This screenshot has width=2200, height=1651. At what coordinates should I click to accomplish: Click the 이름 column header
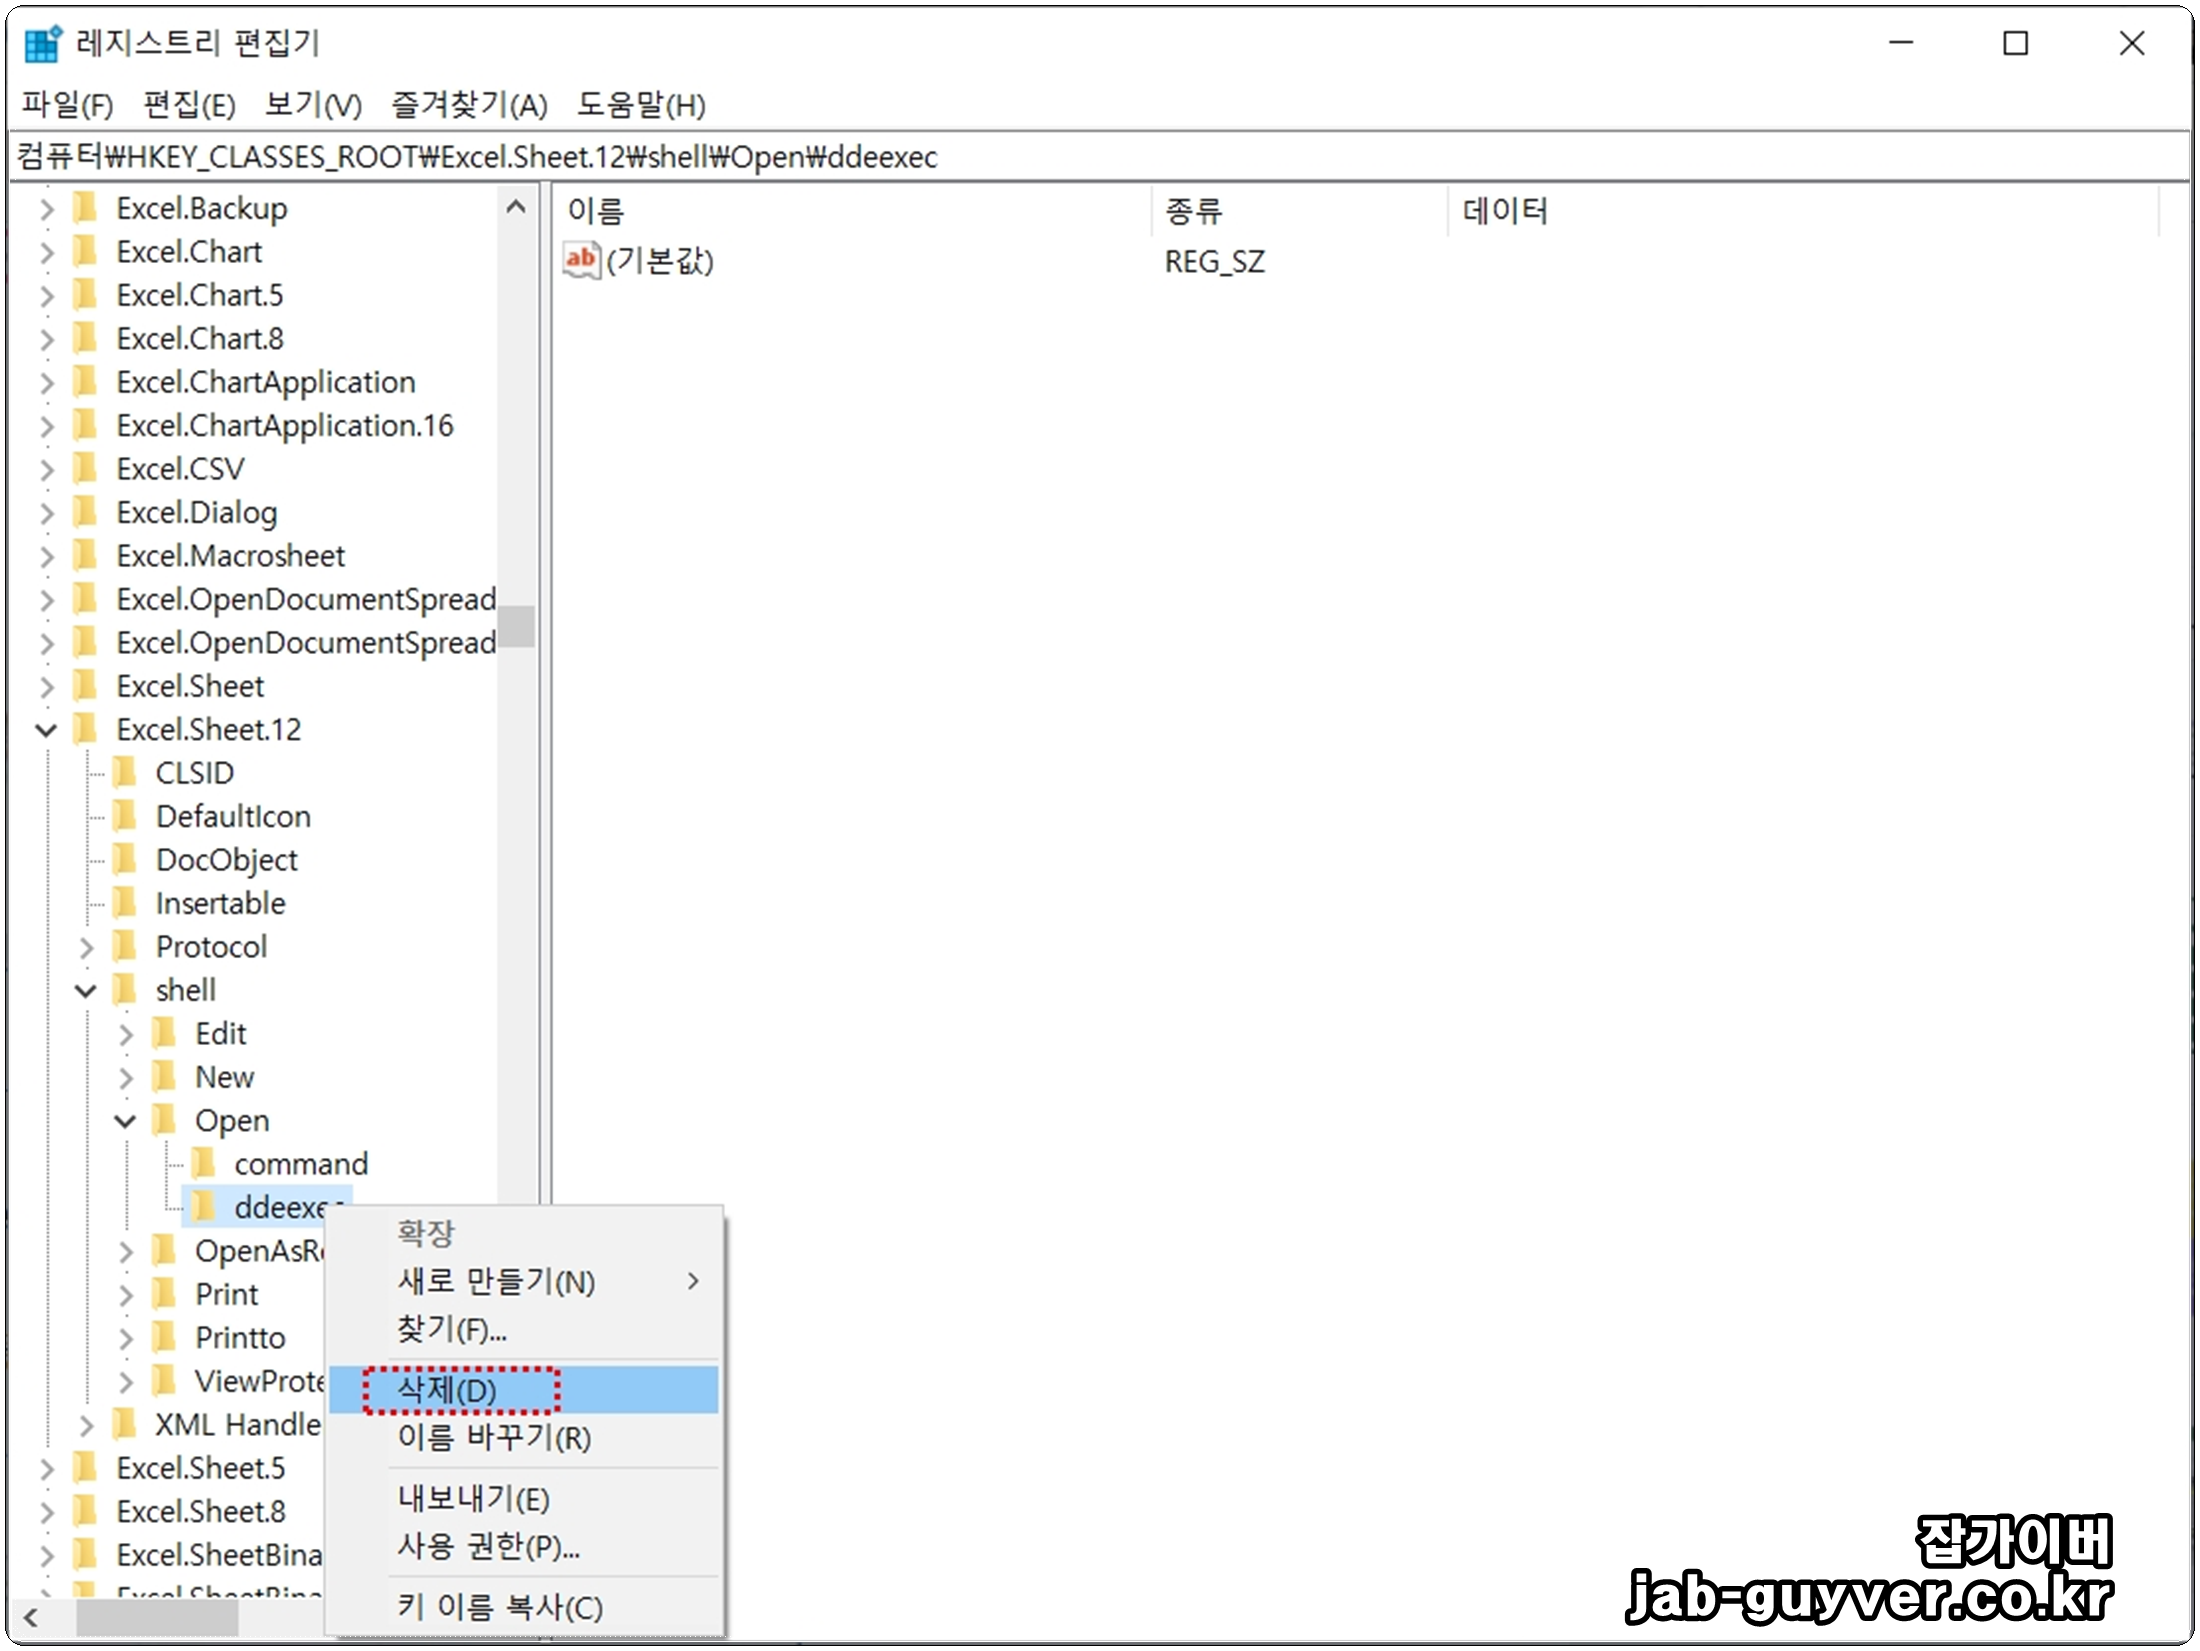(x=597, y=211)
